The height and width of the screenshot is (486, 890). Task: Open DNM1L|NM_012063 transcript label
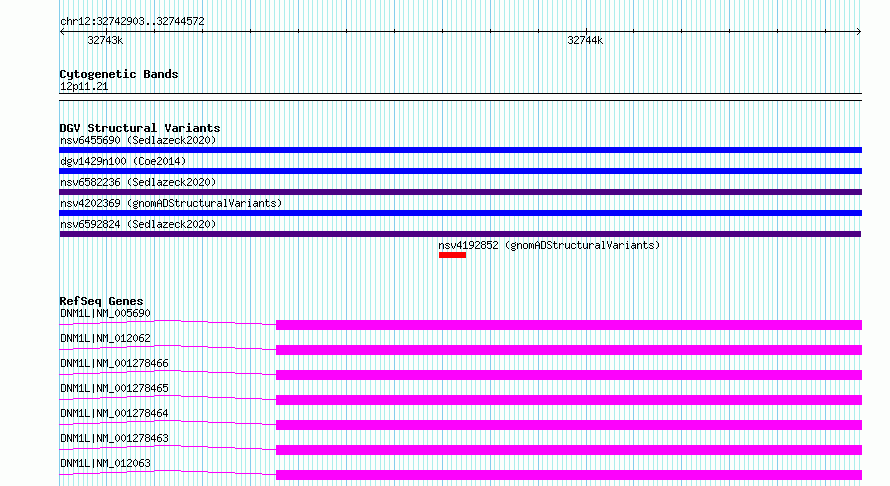coord(106,463)
